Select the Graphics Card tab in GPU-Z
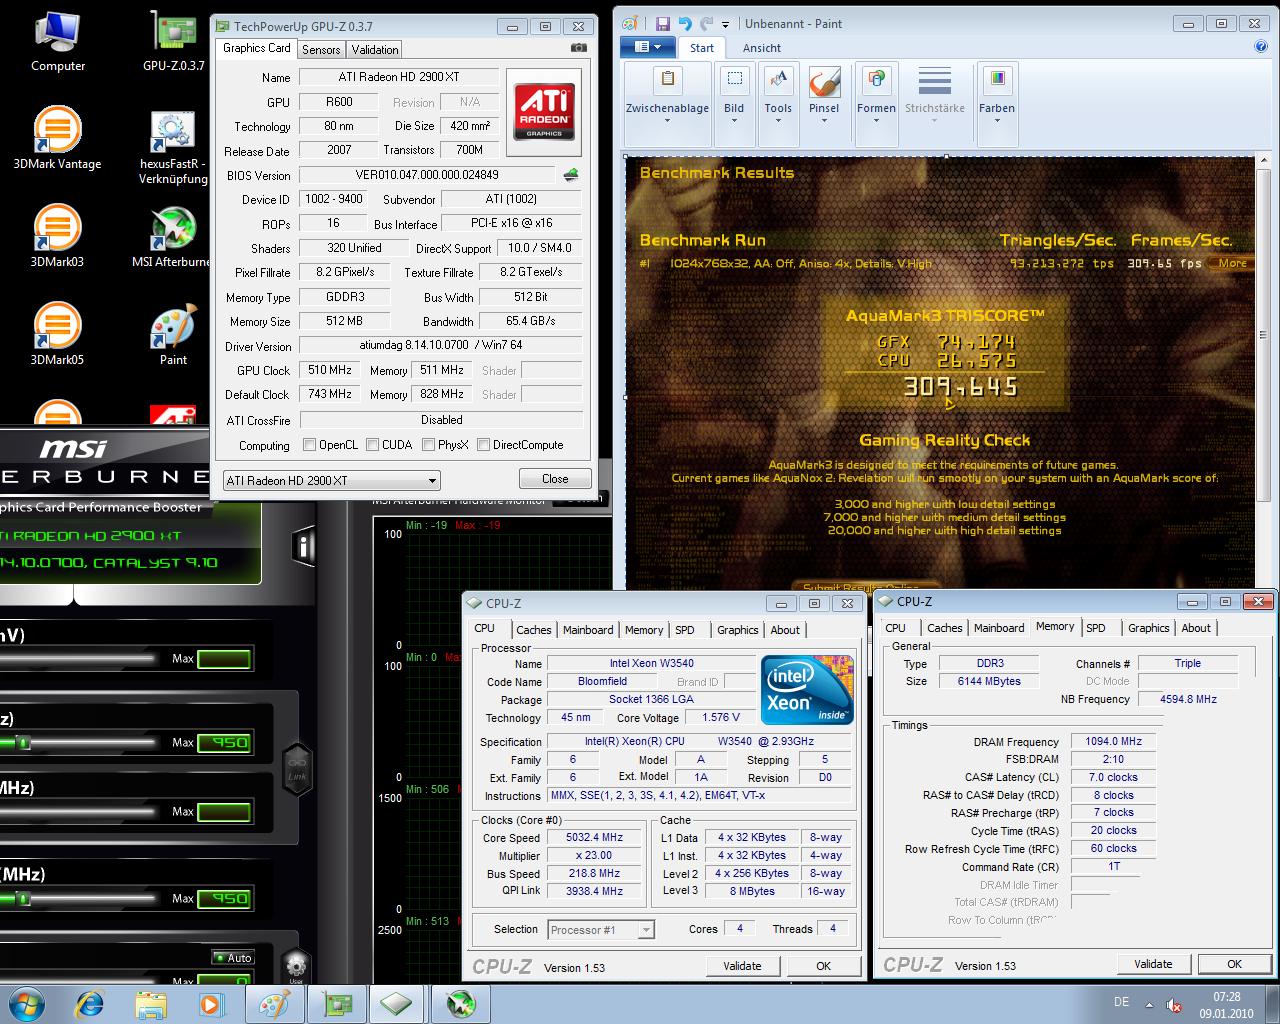The height and width of the screenshot is (1024, 1280). click(x=256, y=48)
